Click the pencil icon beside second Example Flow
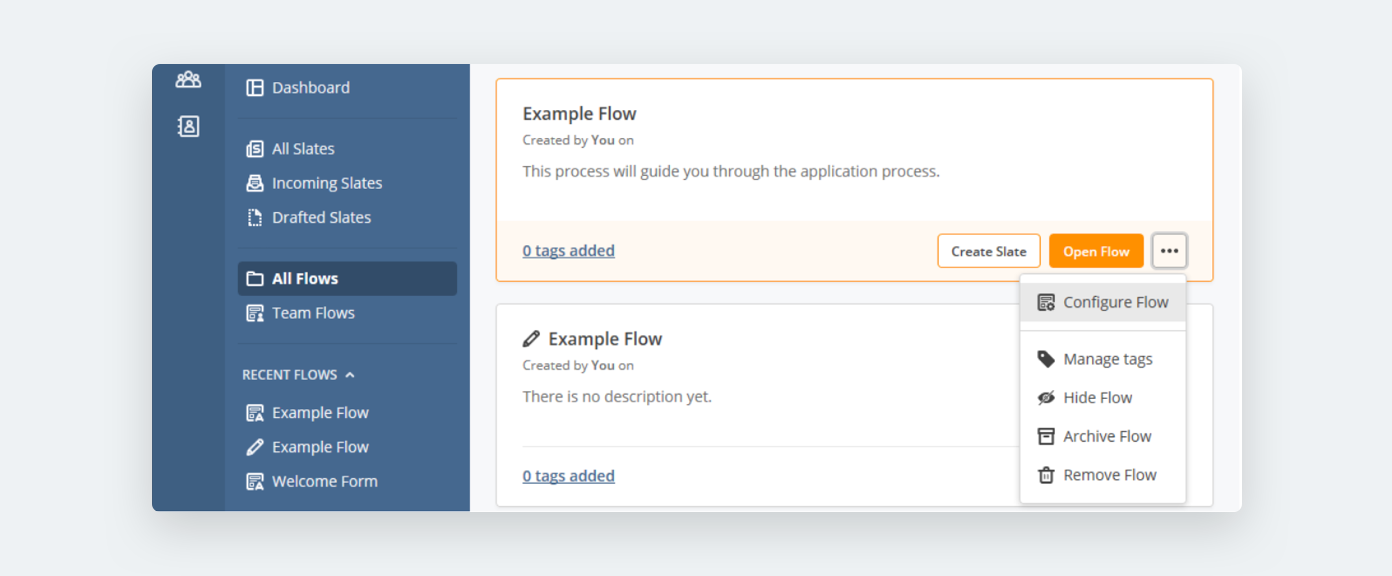Screen dimensions: 1392x576 [532, 339]
